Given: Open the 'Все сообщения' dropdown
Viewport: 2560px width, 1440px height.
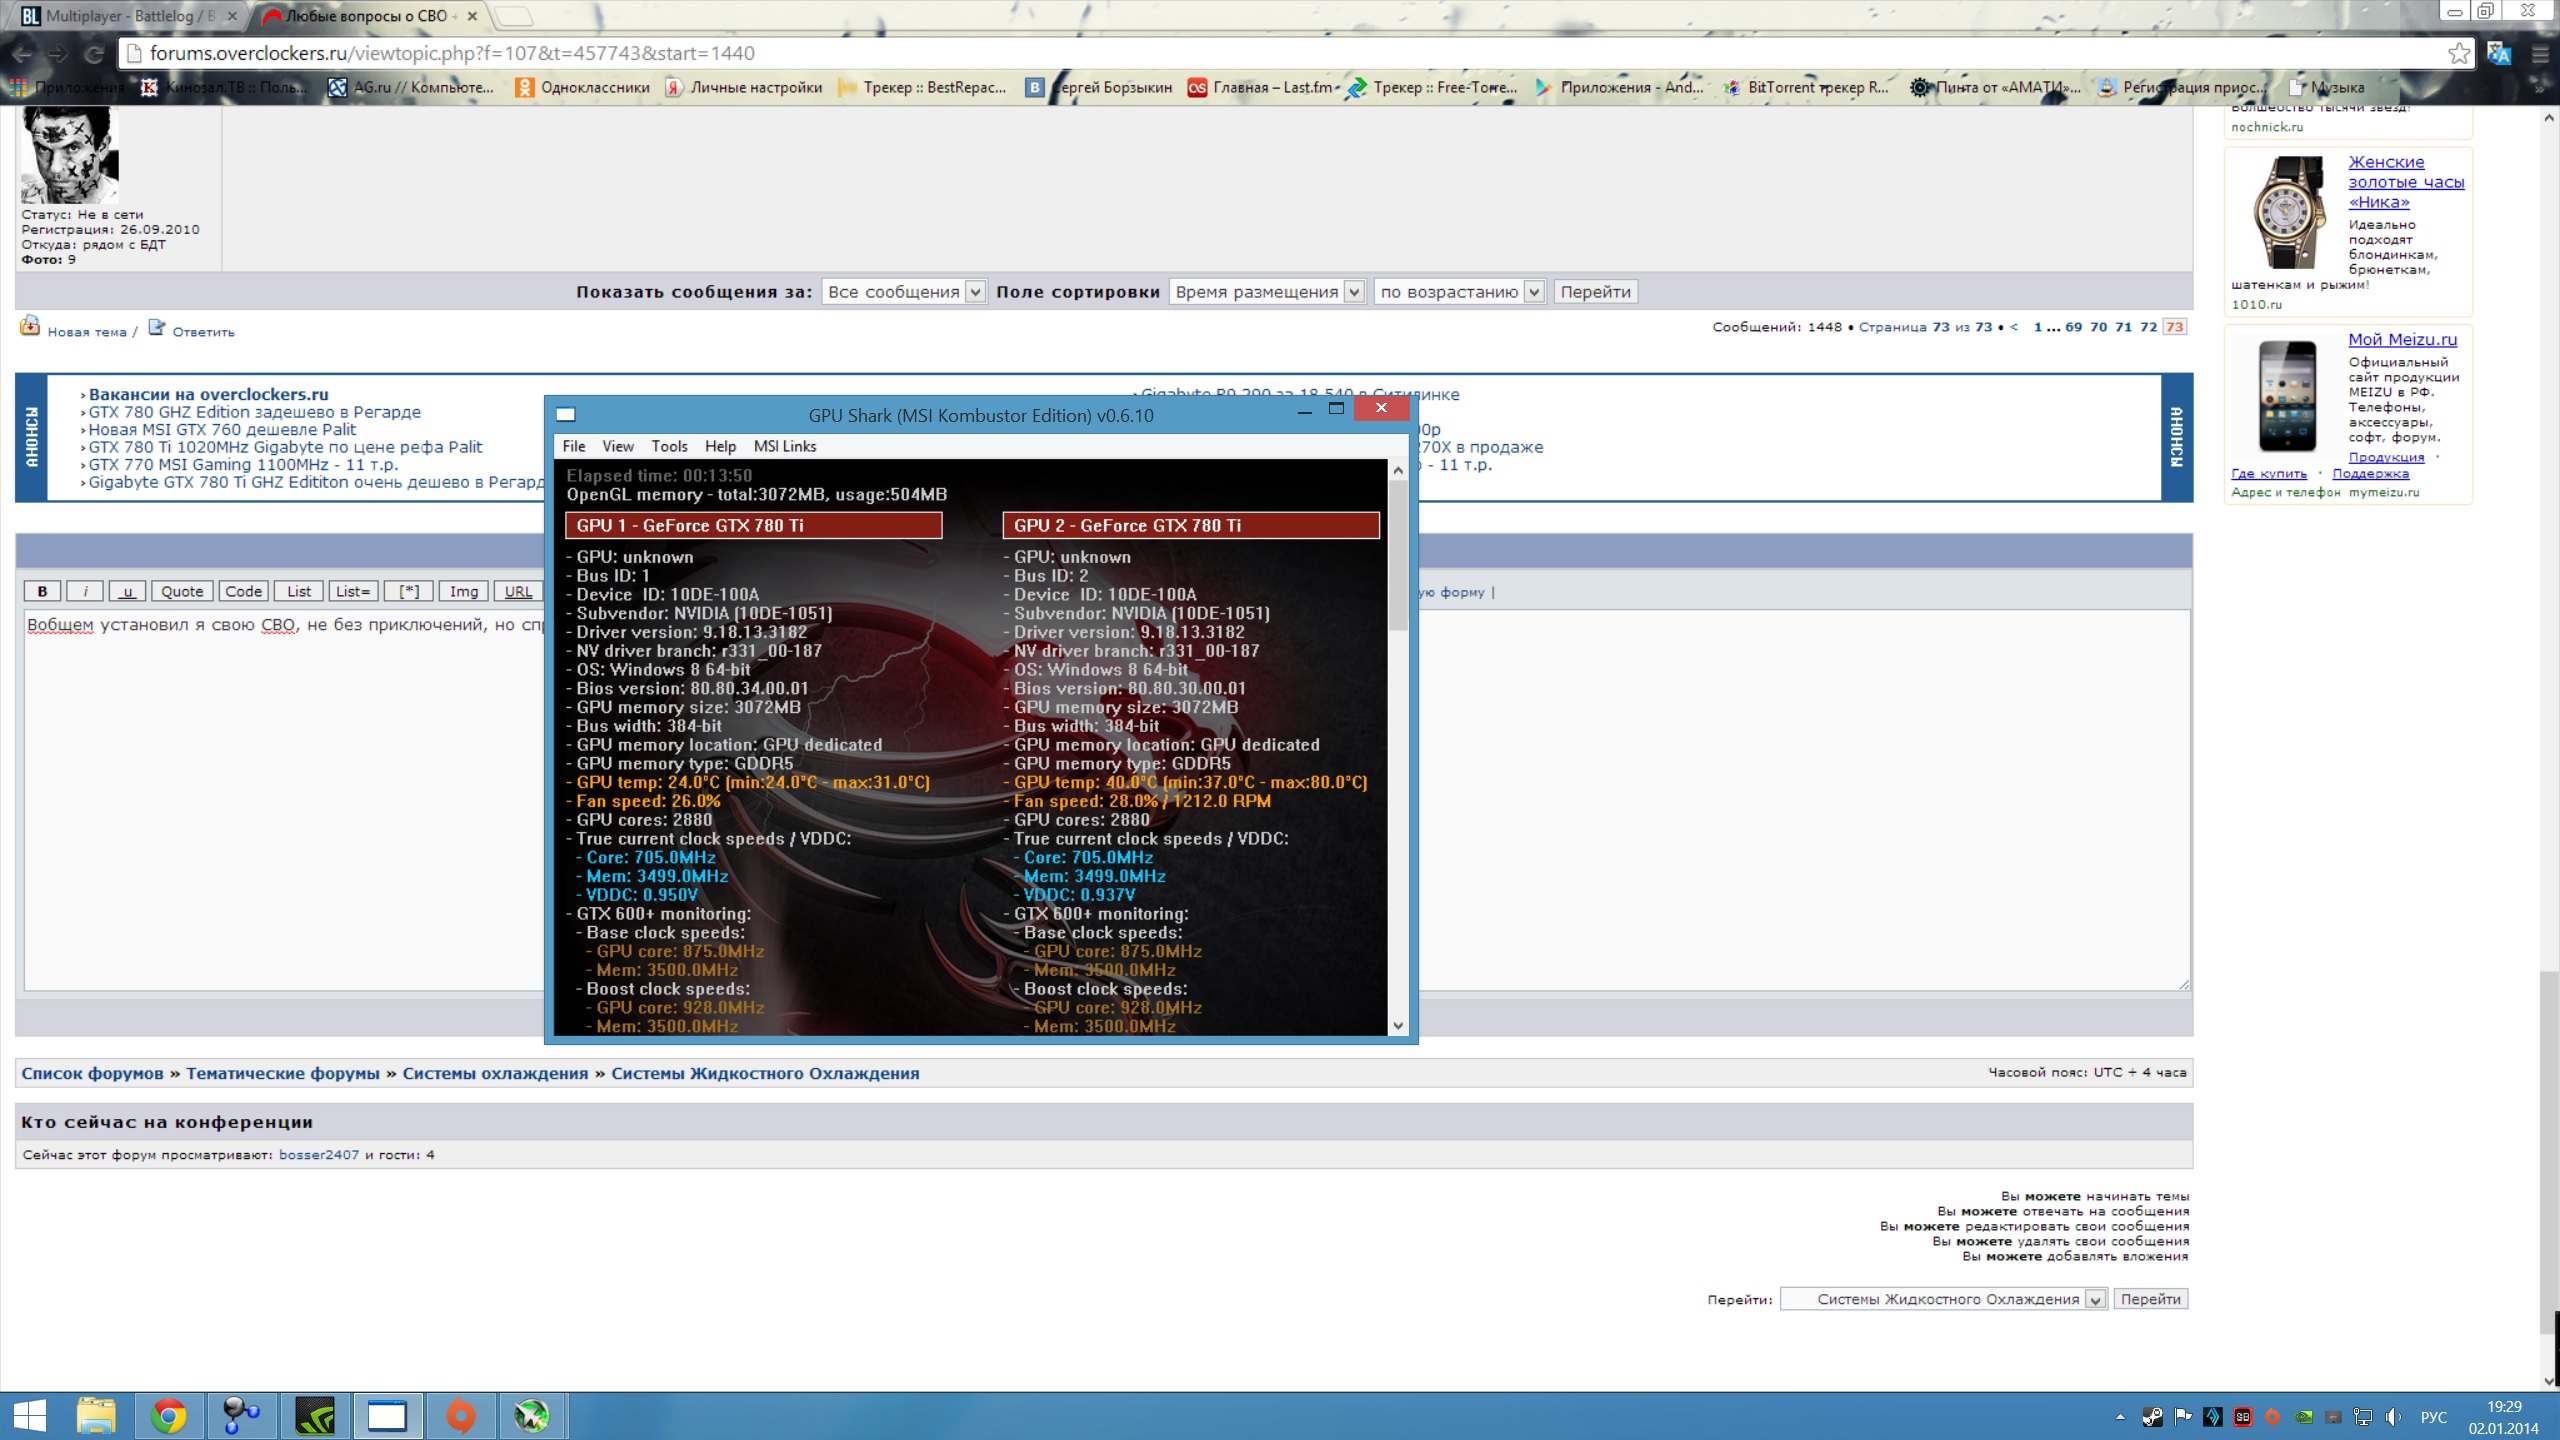Looking at the screenshot, I should [904, 292].
